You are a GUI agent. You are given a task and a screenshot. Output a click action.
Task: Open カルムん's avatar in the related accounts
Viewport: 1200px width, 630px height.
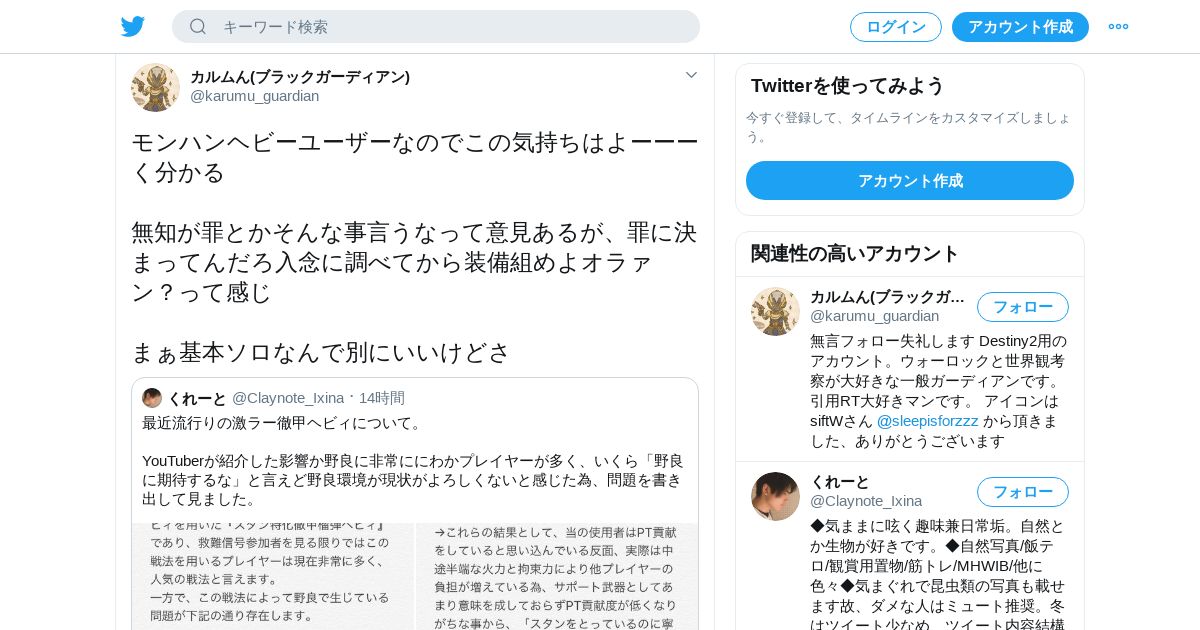tap(775, 311)
